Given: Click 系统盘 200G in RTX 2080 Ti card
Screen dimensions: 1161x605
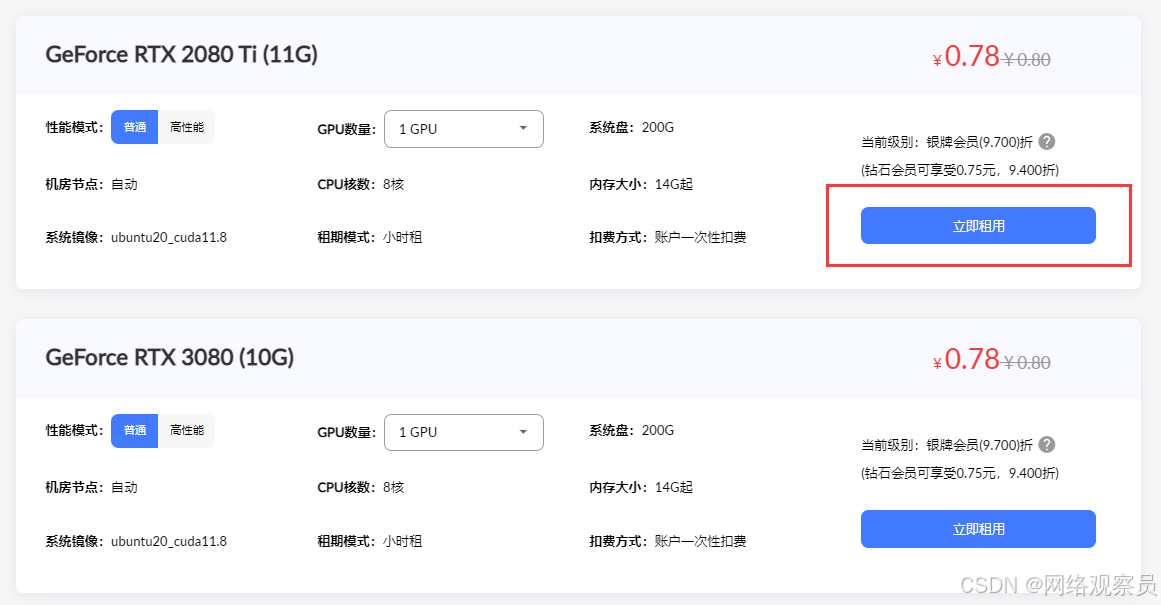Looking at the screenshot, I should coord(632,127).
